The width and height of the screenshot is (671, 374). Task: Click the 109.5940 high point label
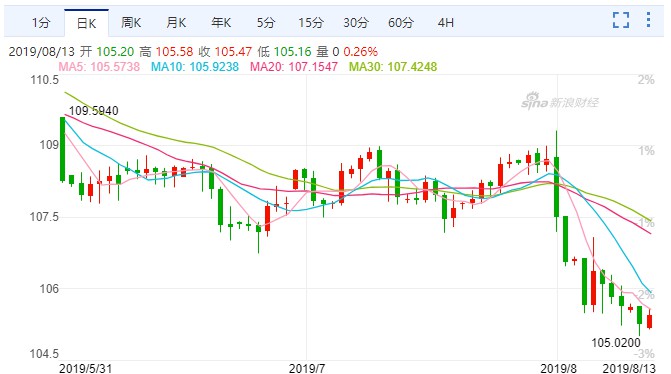(93, 111)
